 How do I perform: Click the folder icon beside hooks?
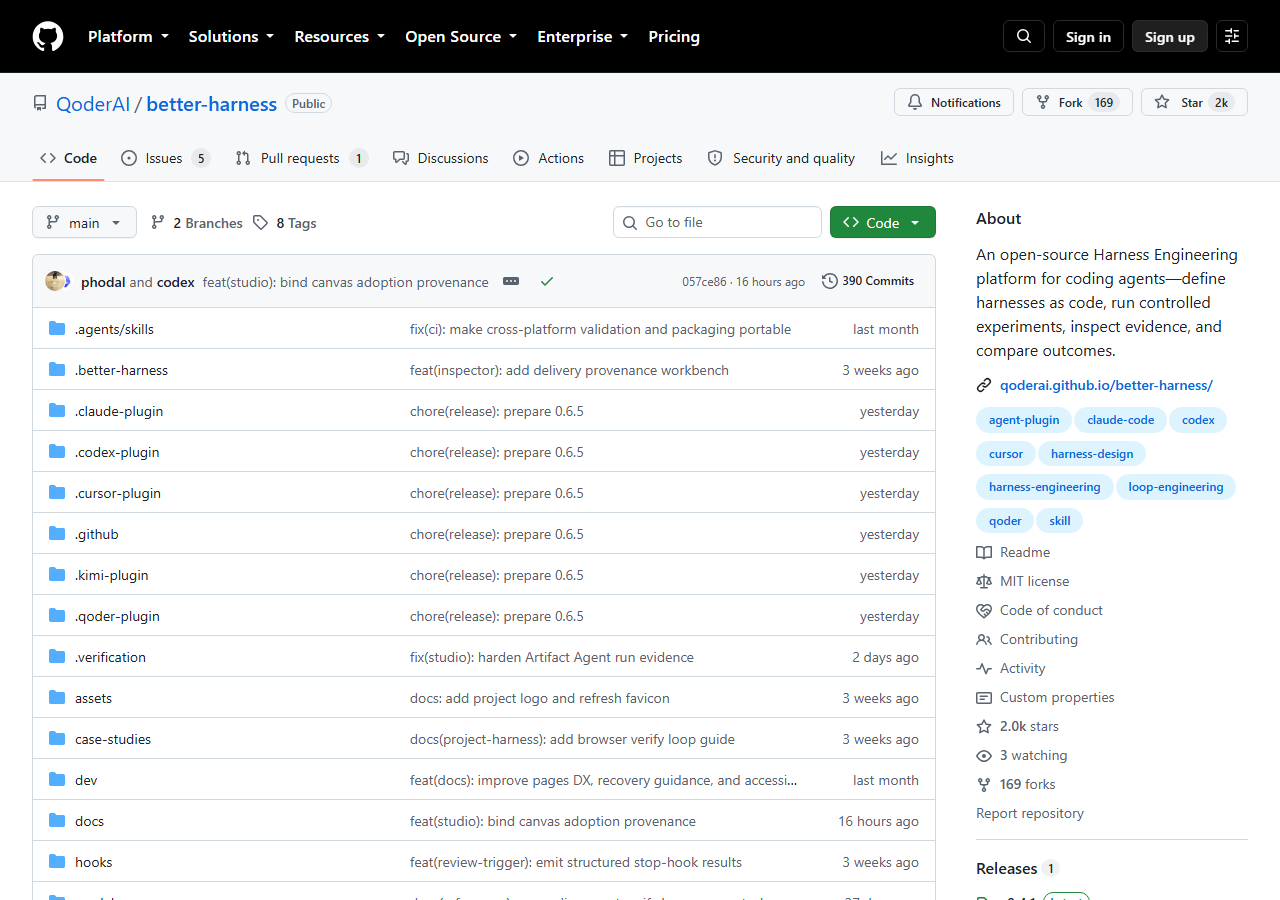[57, 862]
